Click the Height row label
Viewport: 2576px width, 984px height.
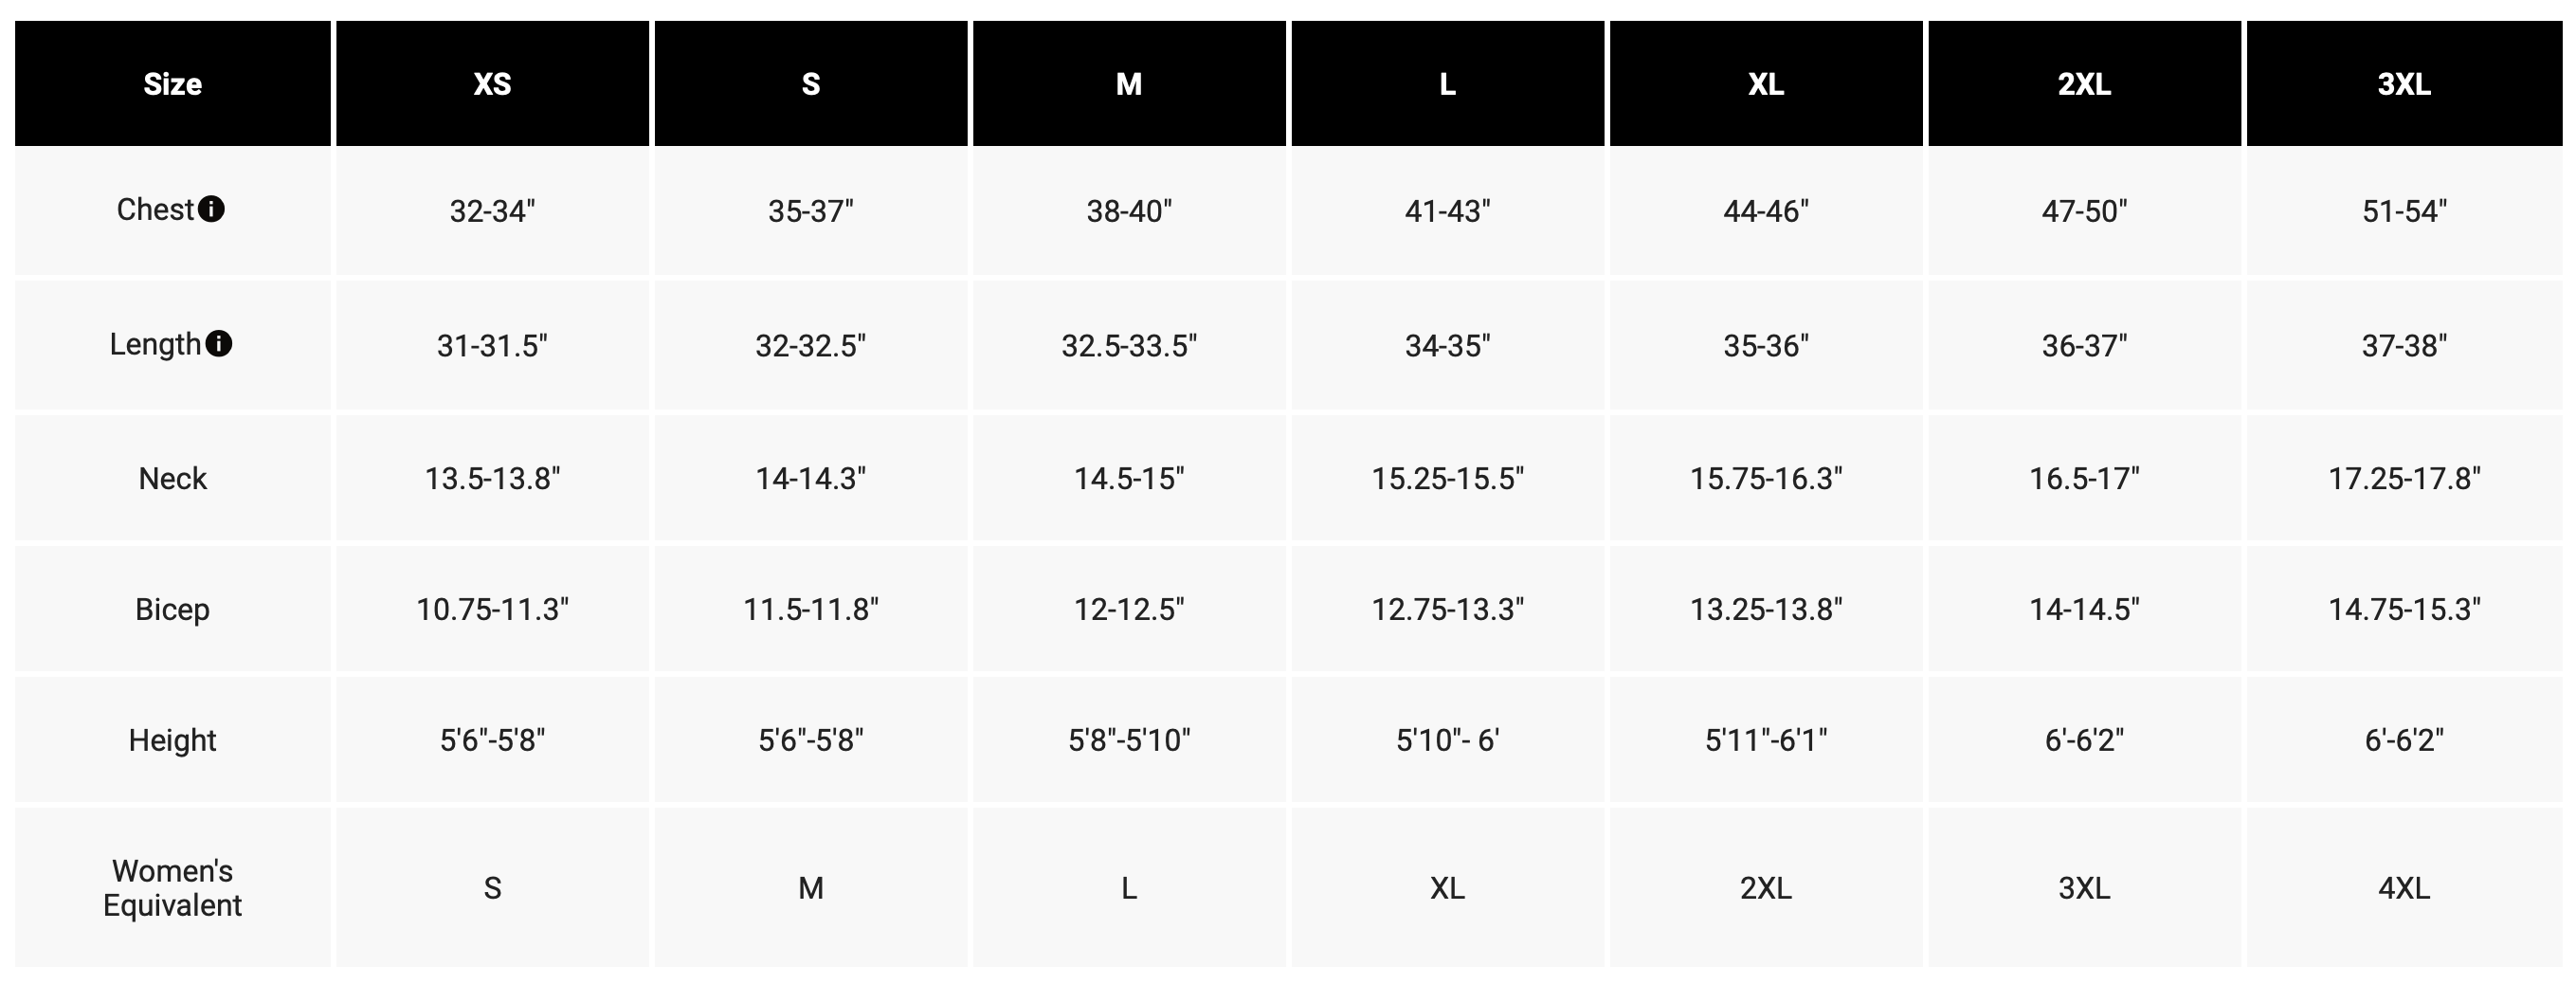pyautogui.click(x=173, y=740)
